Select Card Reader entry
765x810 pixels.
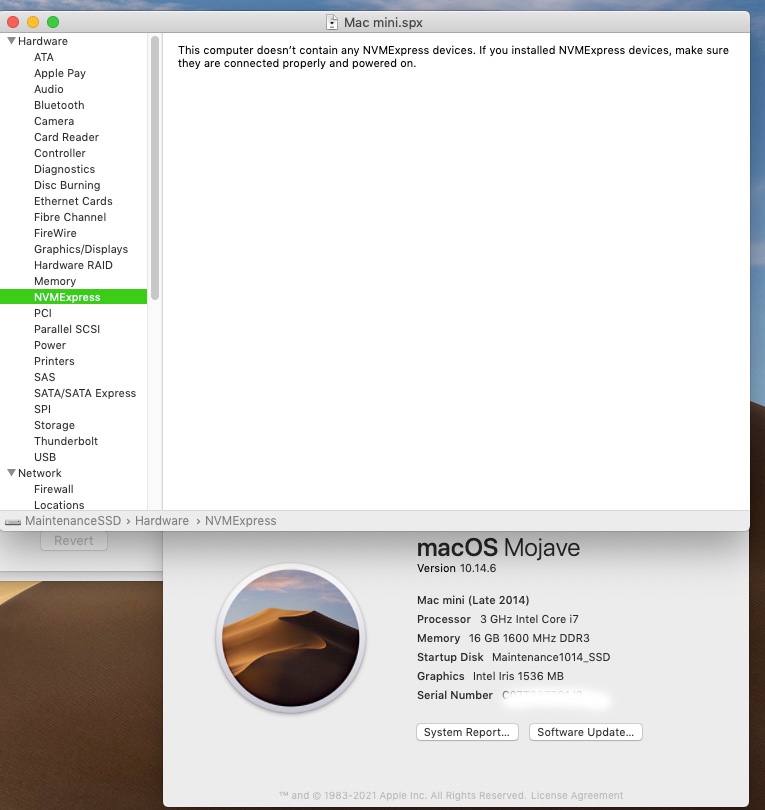(66, 137)
